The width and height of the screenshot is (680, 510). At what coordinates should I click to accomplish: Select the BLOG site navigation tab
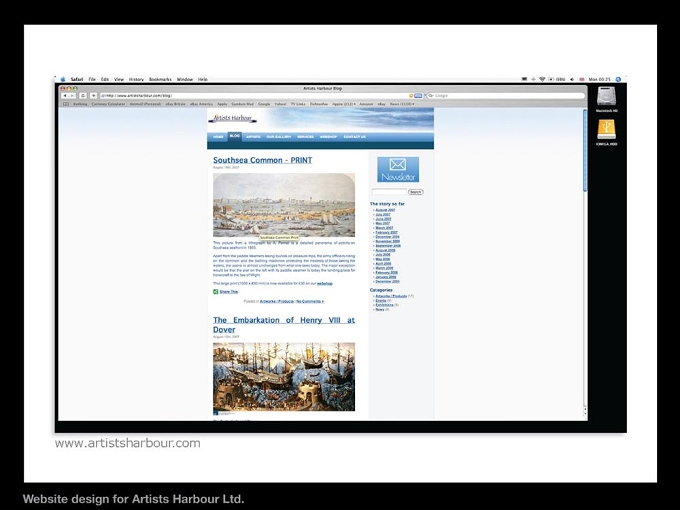[x=235, y=136]
